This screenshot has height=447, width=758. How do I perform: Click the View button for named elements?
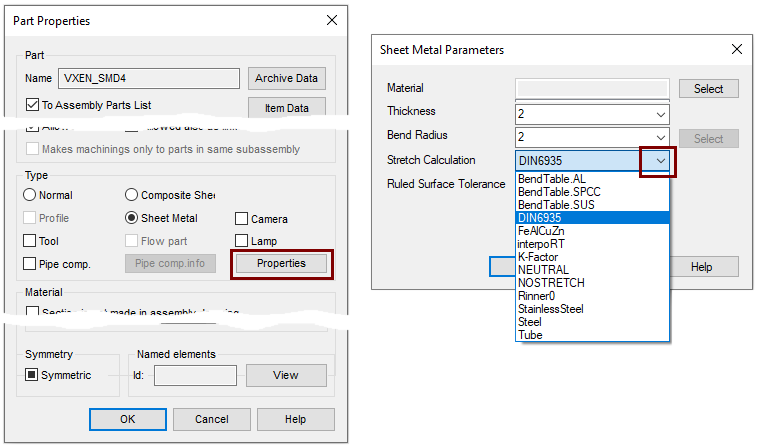point(286,375)
